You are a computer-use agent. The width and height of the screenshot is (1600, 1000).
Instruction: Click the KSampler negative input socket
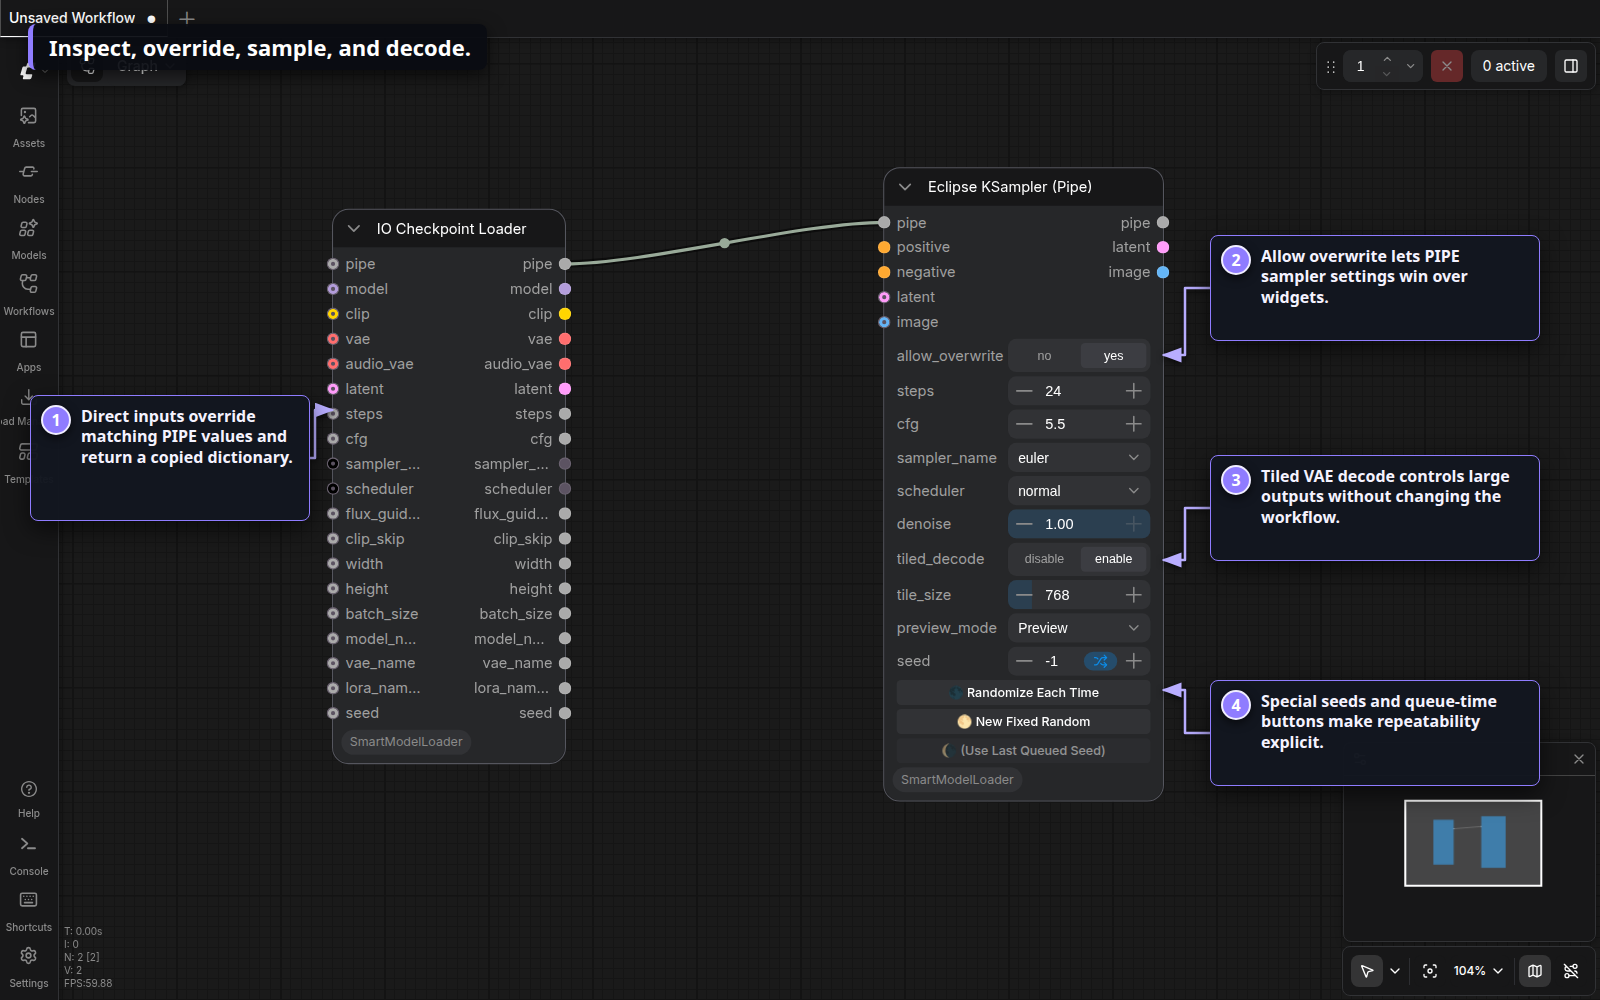point(884,272)
